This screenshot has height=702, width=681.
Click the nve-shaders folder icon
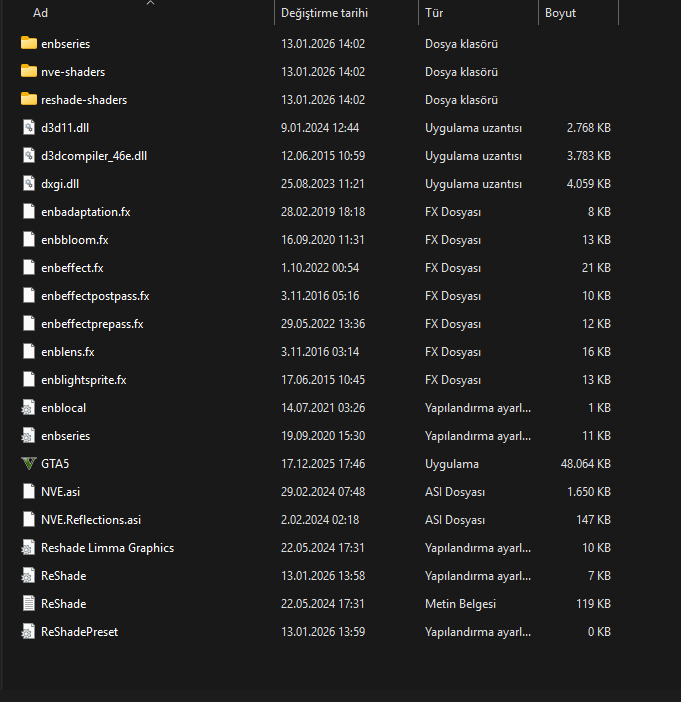[29, 72]
